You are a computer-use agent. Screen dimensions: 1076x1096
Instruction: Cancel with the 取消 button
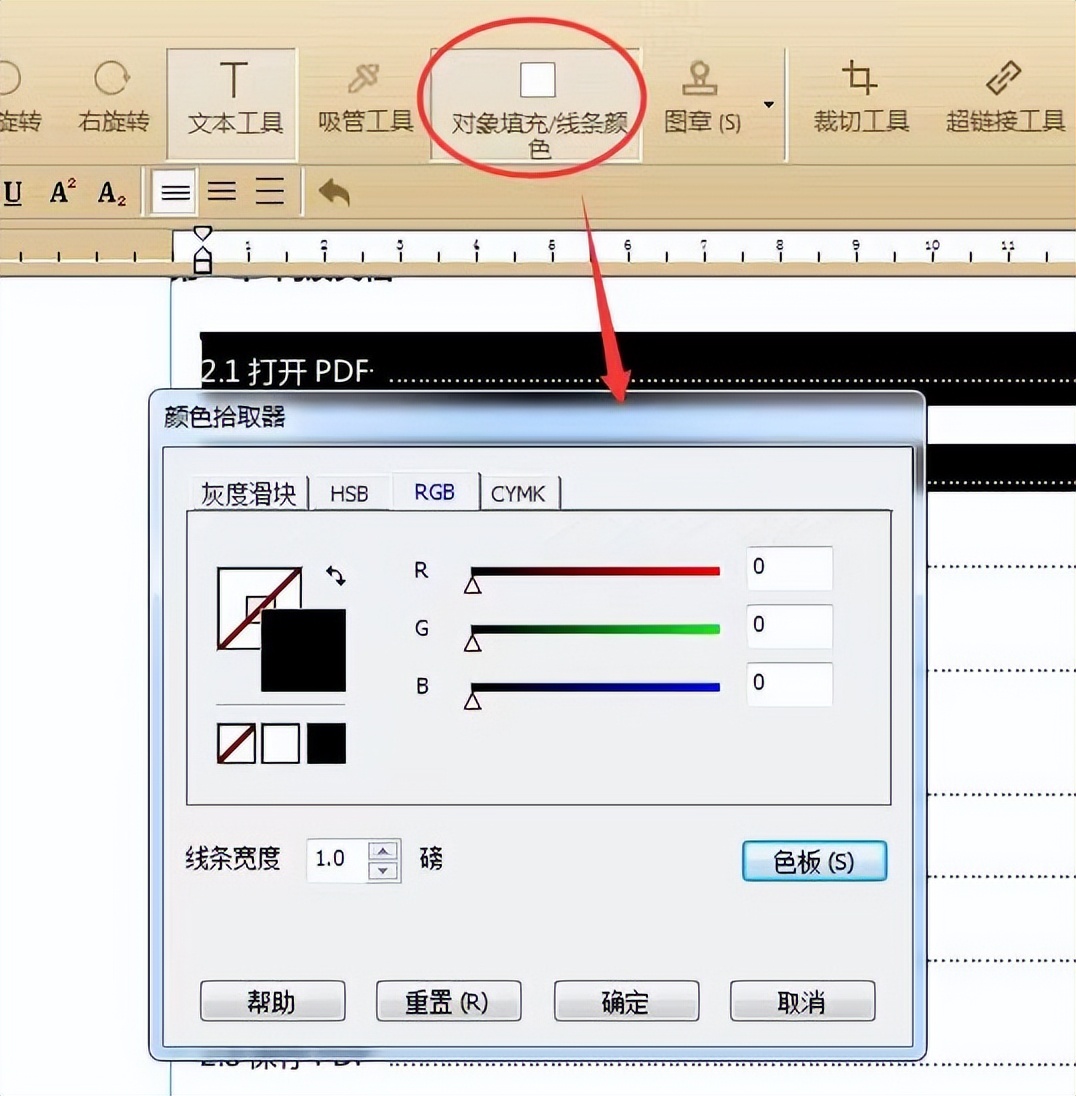(802, 1002)
